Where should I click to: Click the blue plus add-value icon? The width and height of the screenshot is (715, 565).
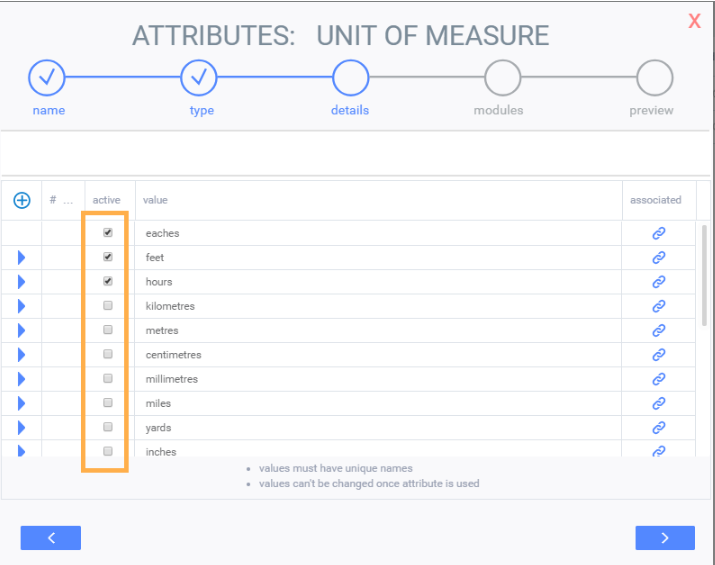[x=21, y=201]
